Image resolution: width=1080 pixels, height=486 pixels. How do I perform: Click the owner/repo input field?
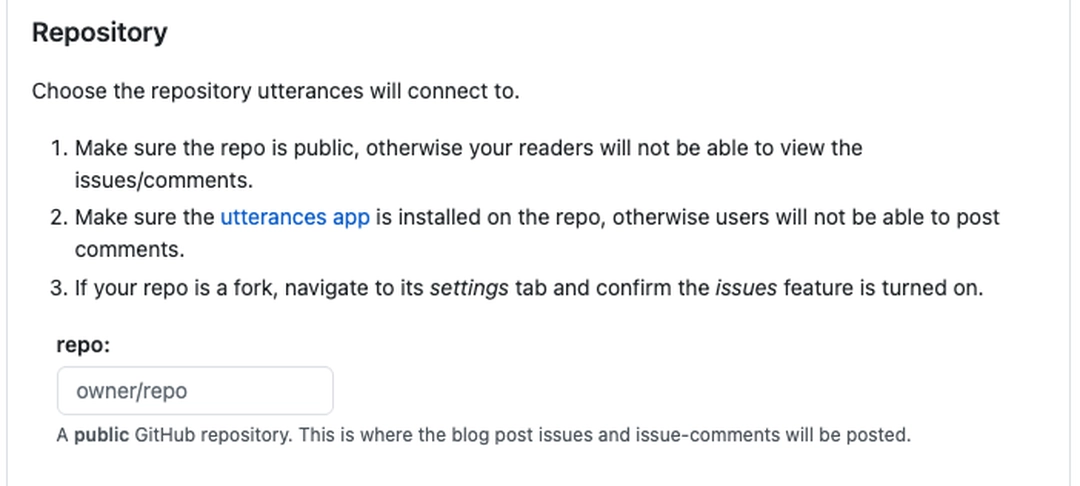click(195, 390)
